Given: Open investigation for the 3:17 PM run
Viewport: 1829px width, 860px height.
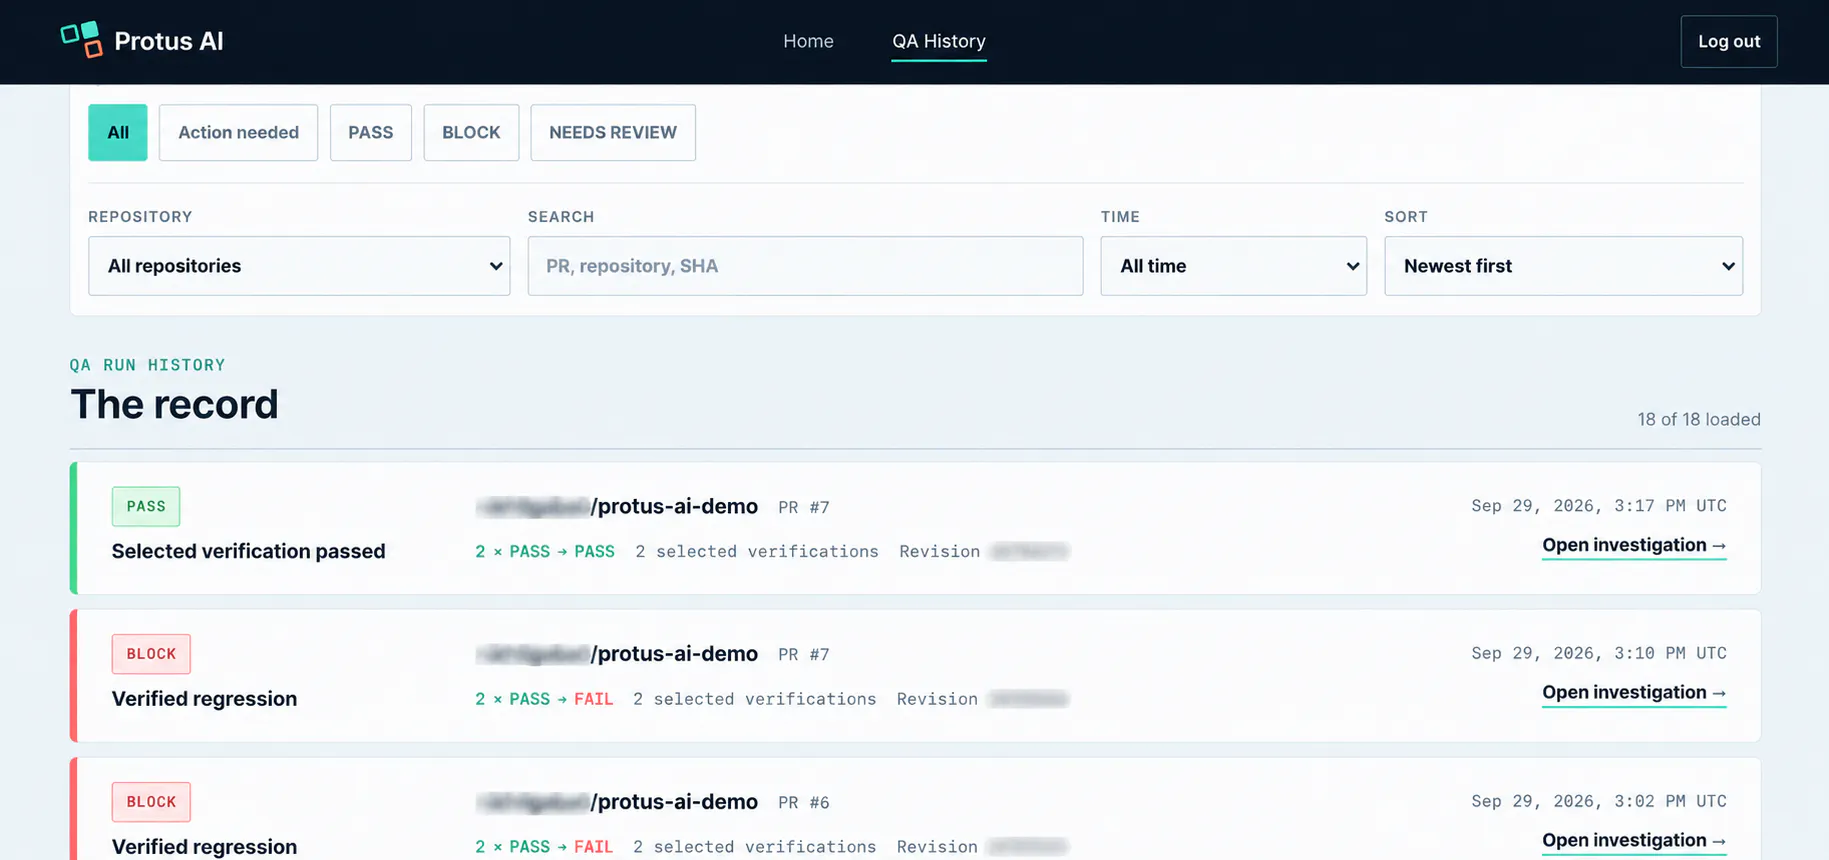Looking at the screenshot, I should pyautogui.click(x=1634, y=545).
